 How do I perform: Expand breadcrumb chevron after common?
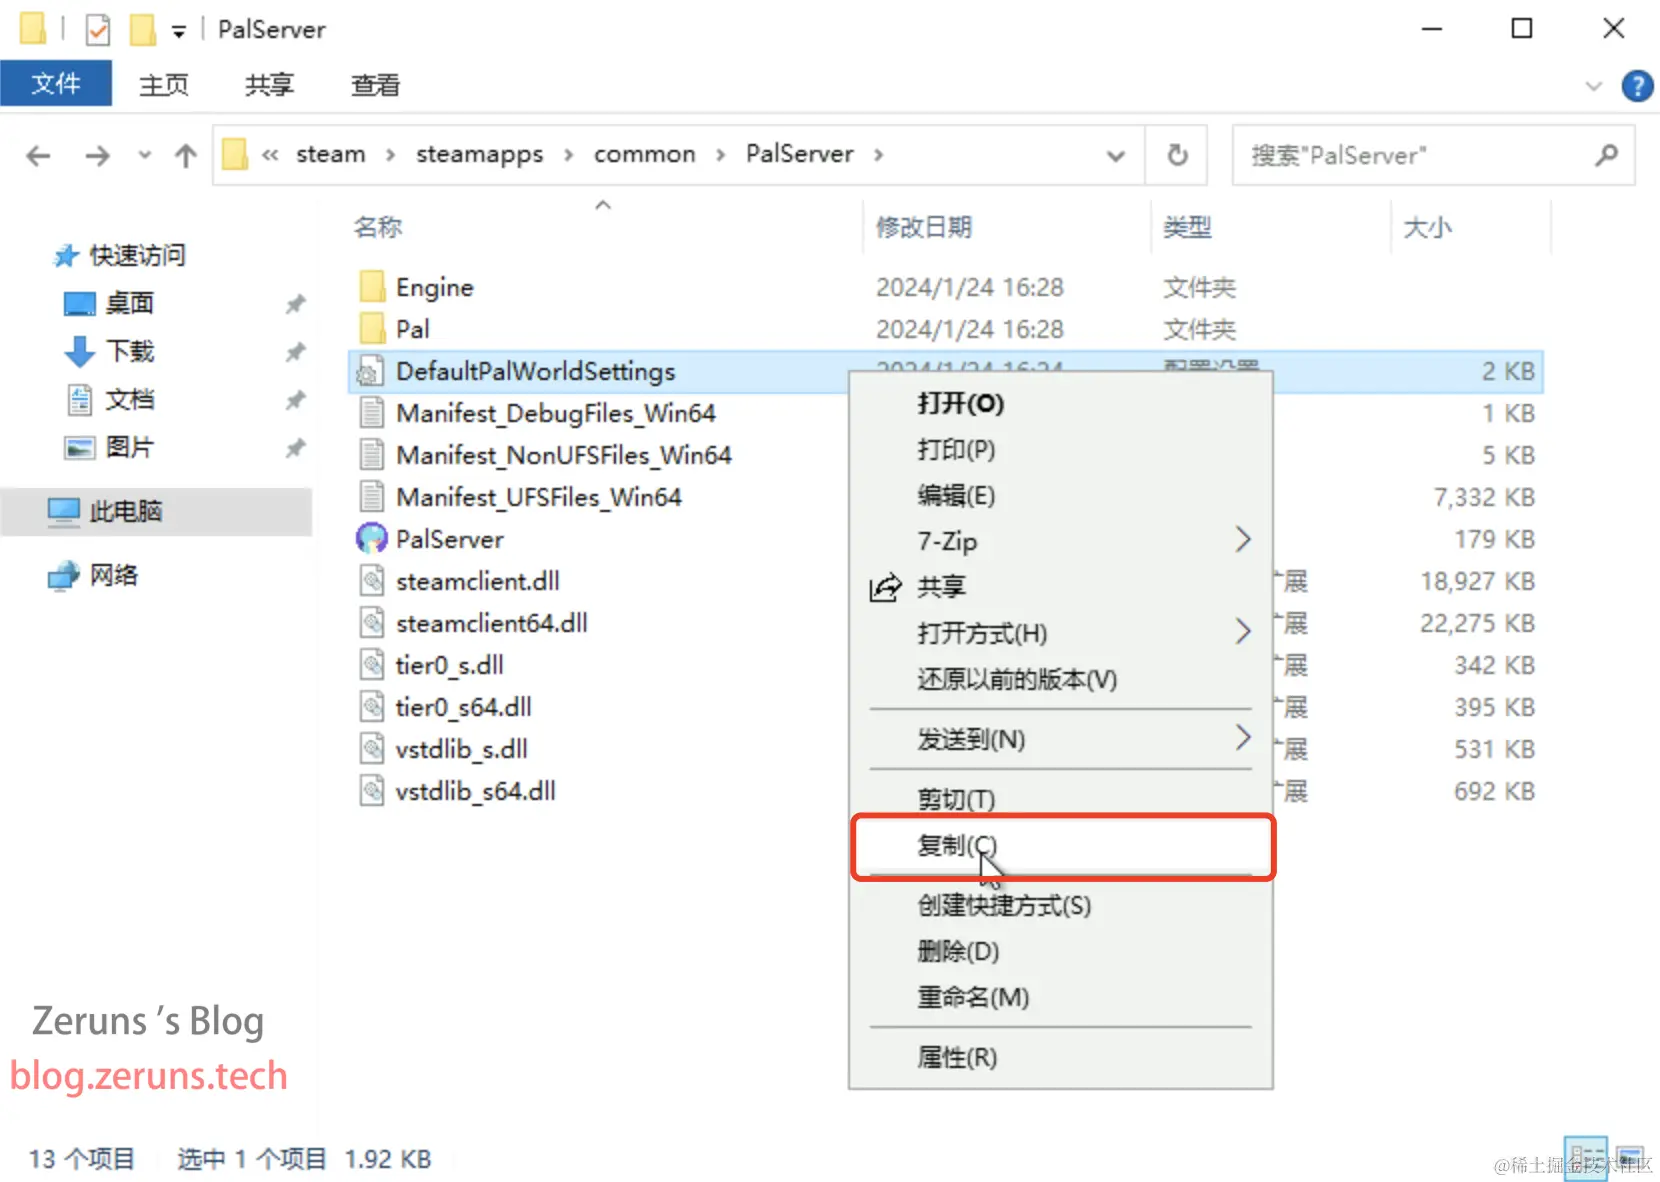click(720, 155)
